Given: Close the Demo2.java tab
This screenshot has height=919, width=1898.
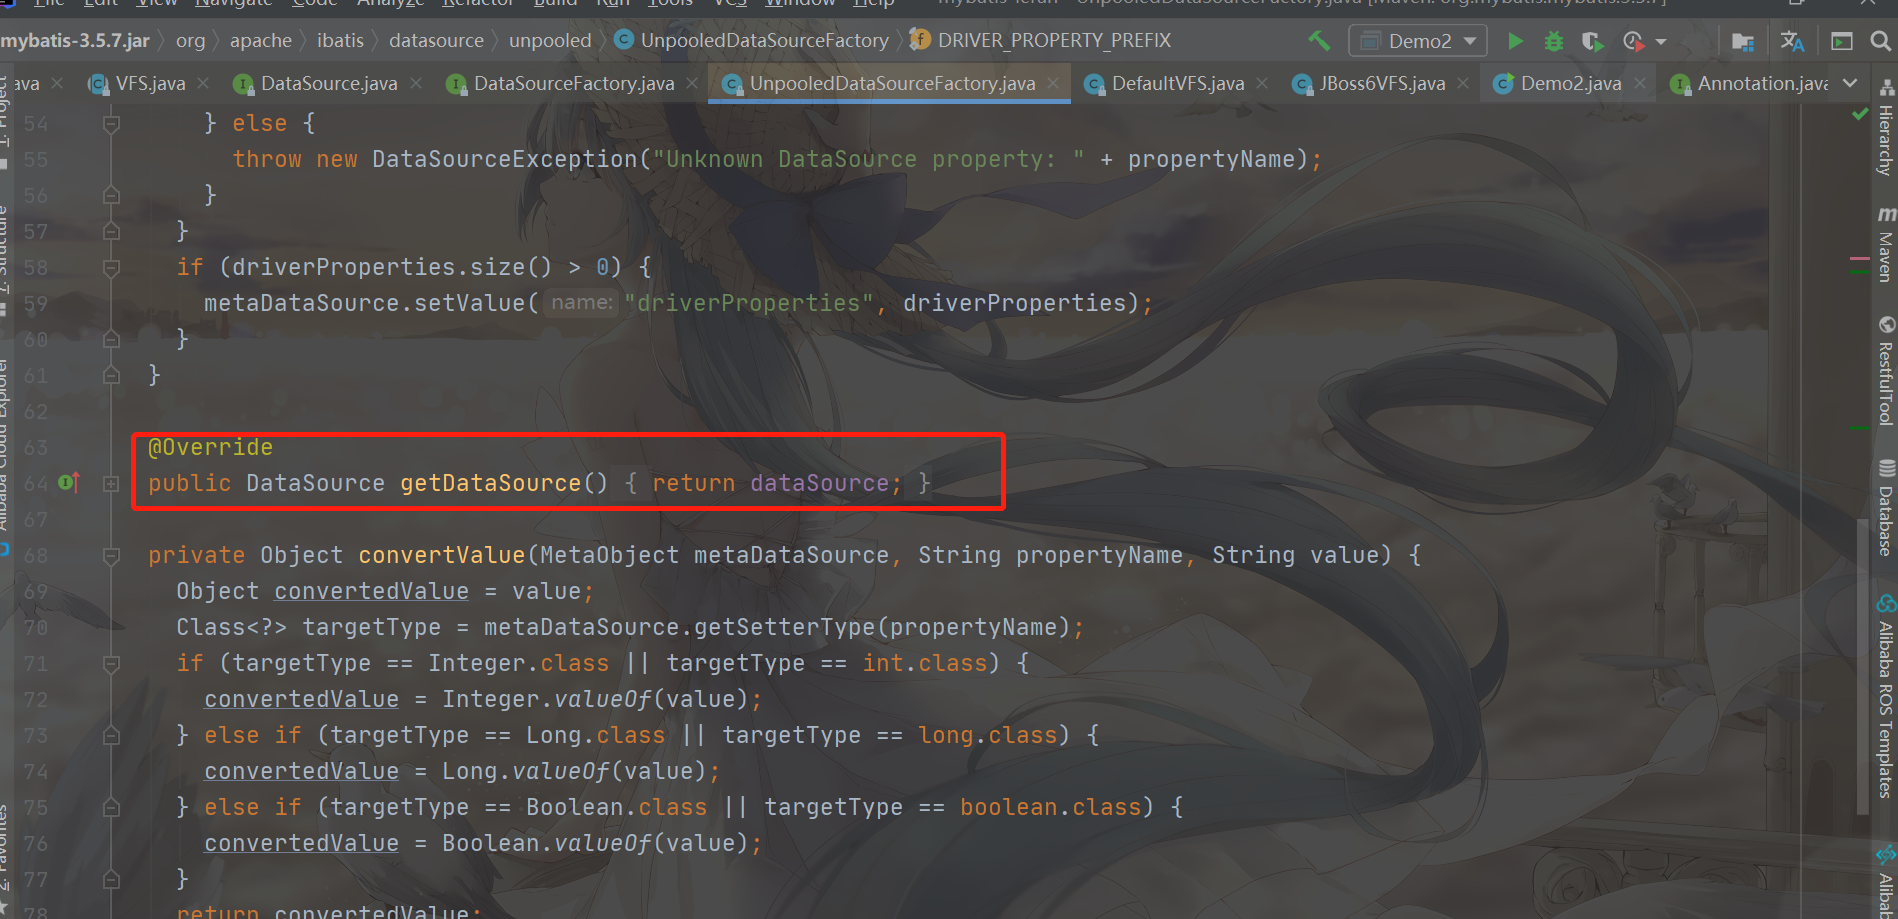Looking at the screenshot, I should [1640, 83].
